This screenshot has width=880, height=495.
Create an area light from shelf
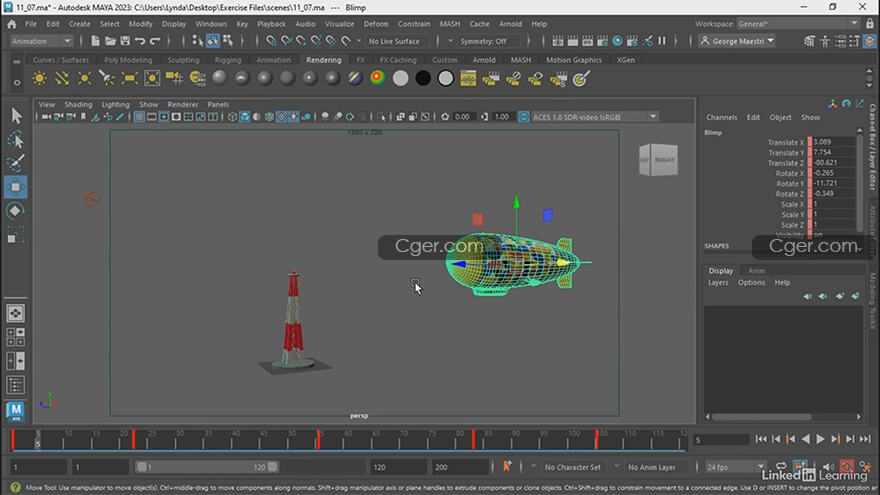129,79
